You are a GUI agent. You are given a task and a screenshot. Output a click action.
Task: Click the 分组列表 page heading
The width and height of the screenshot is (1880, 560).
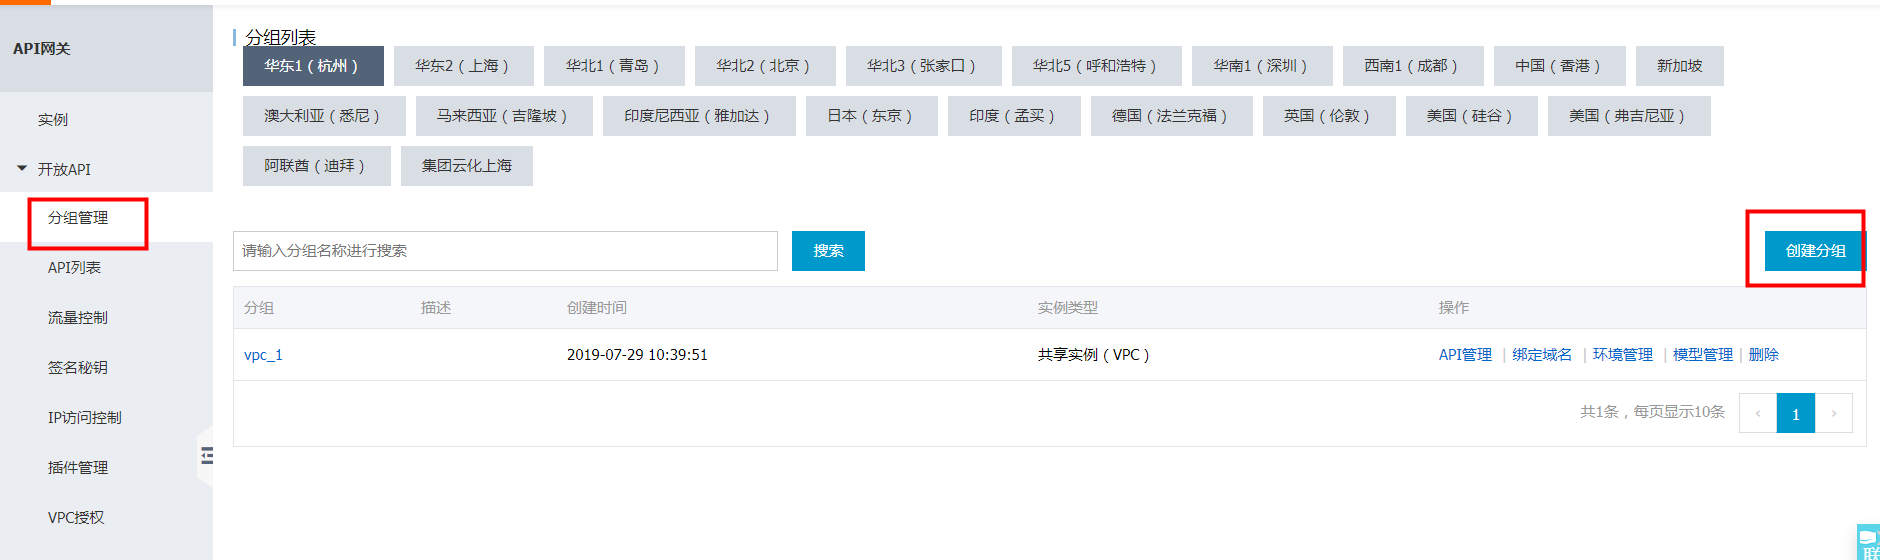click(x=281, y=37)
